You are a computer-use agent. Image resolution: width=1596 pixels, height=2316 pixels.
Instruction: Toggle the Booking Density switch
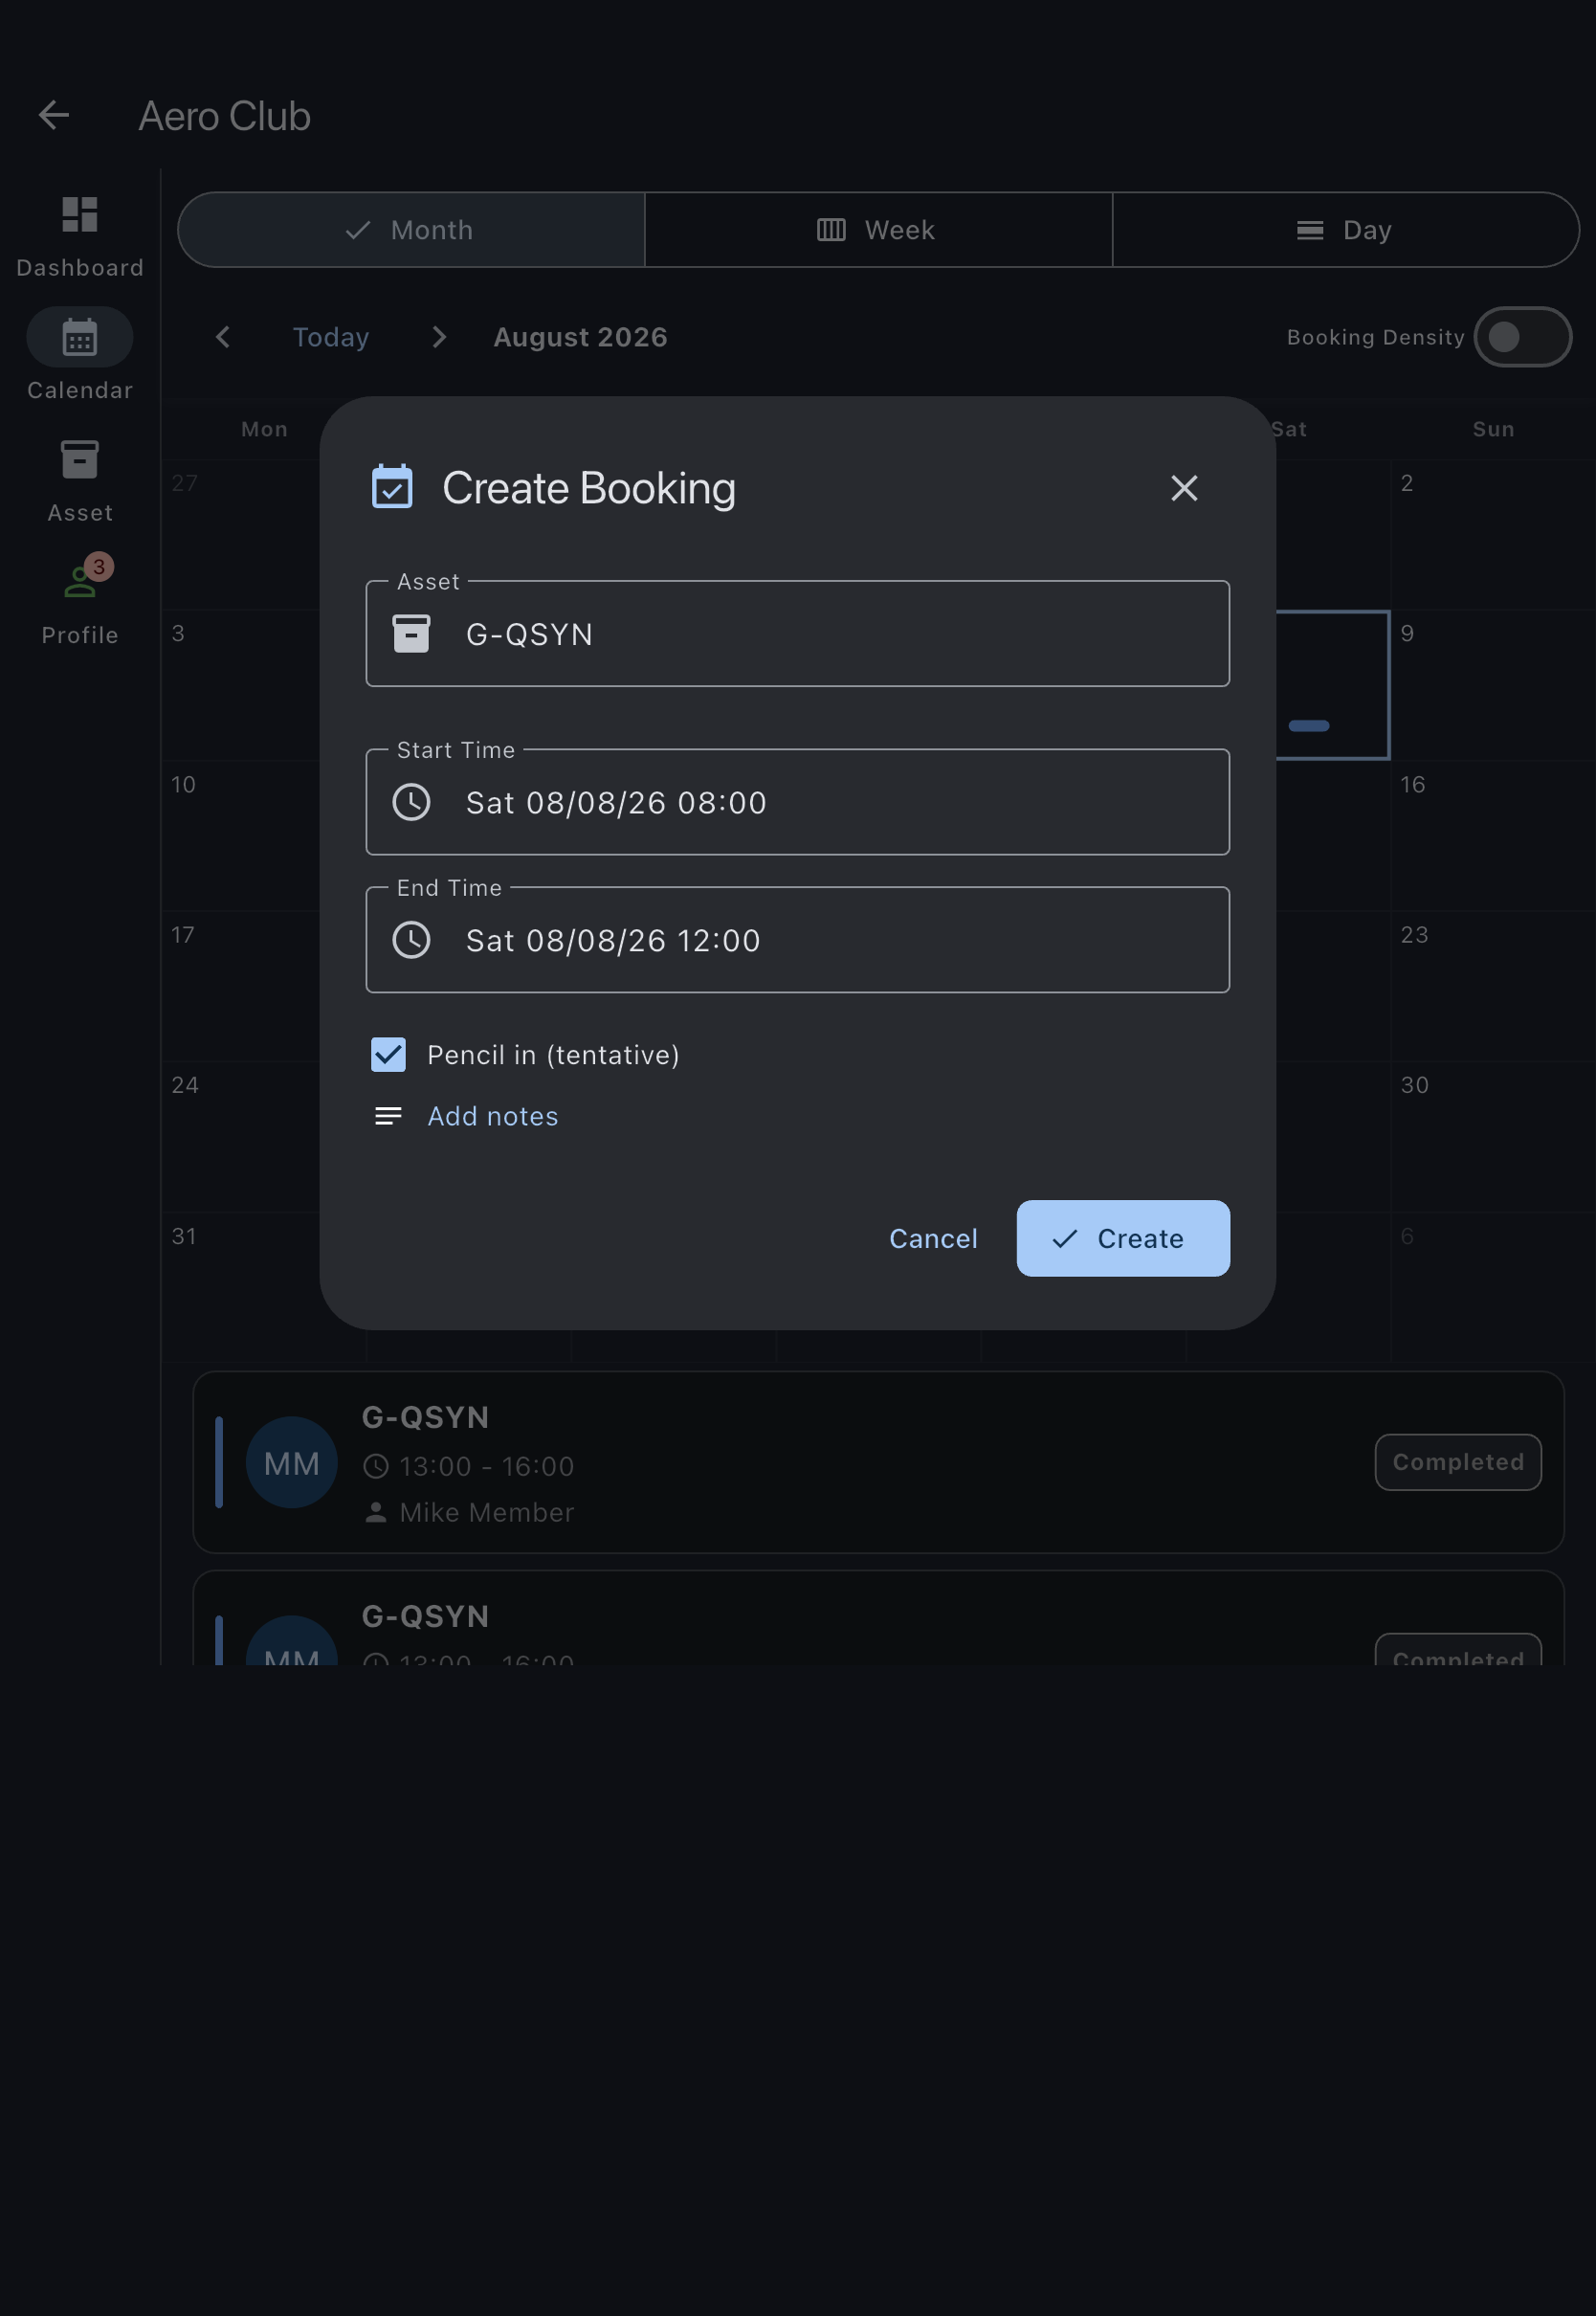click(x=1522, y=337)
